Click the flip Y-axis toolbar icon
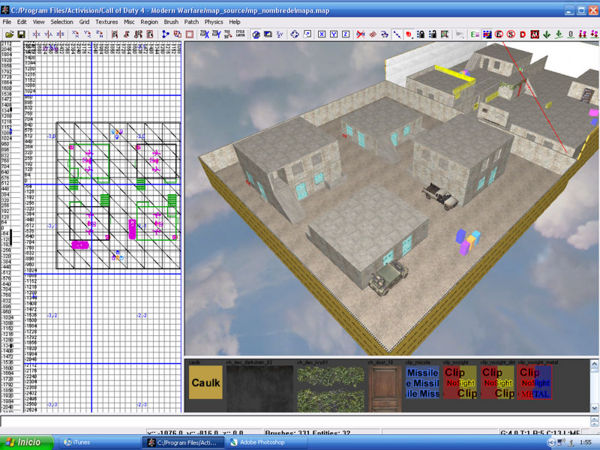 (49, 34)
